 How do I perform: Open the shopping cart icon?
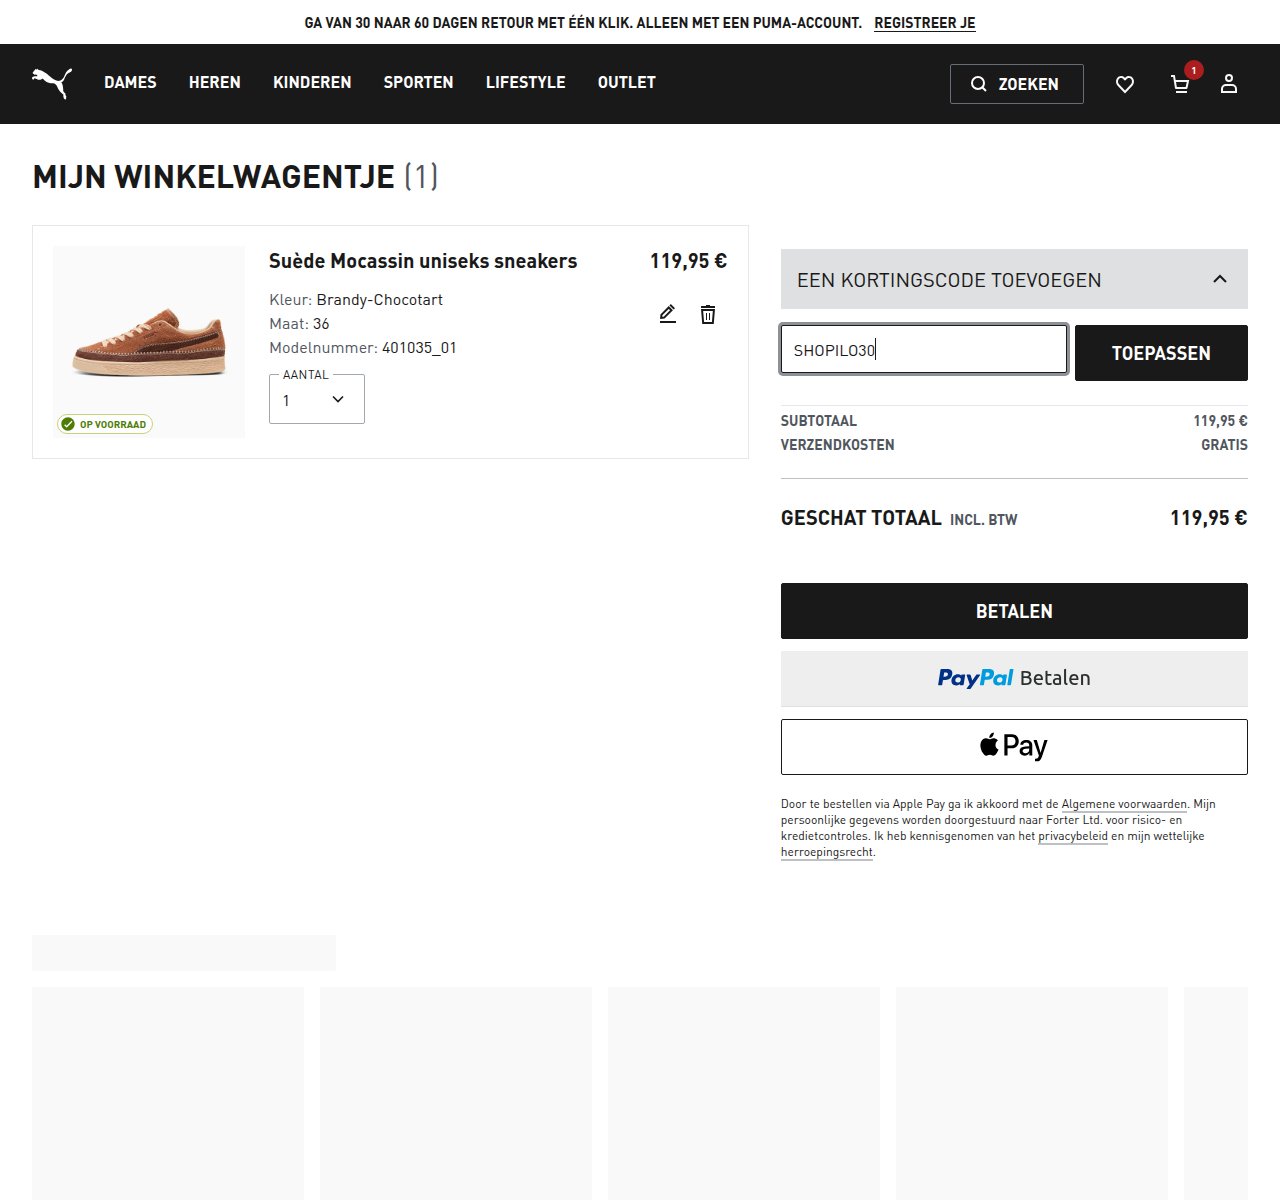(x=1181, y=84)
